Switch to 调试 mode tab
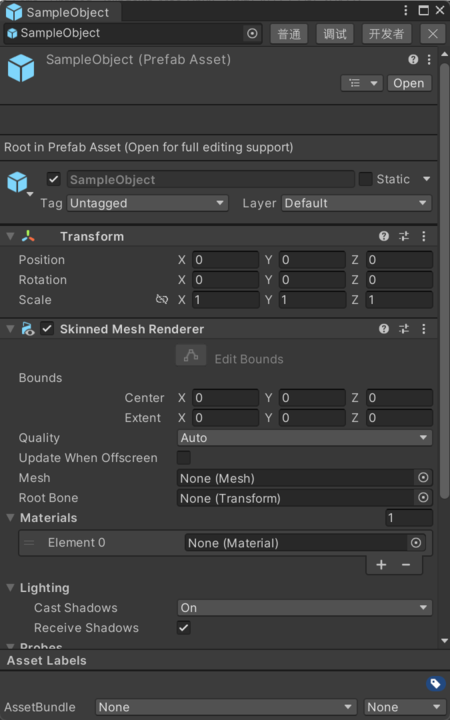This screenshot has height=720, width=450. [x=335, y=34]
